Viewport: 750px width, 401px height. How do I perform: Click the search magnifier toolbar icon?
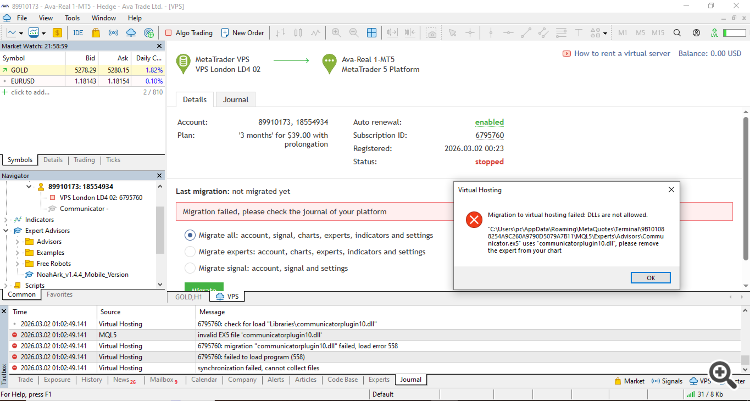click(677, 33)
